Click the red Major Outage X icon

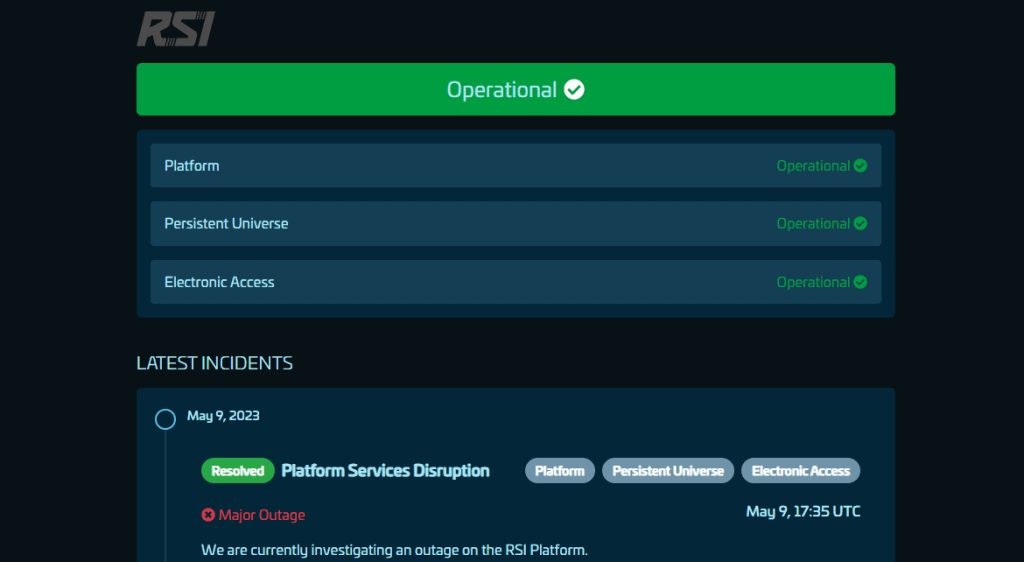(x=208, y=515)
